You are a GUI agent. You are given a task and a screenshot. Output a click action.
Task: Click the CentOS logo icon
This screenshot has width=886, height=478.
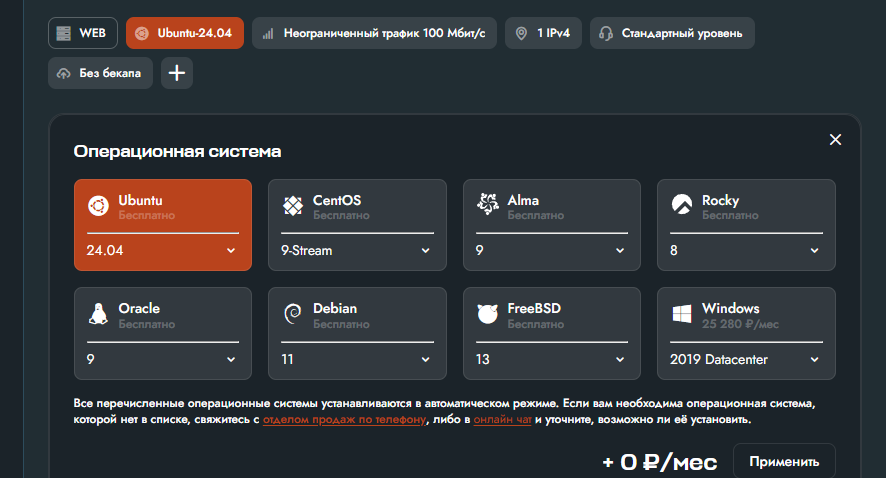tap(293, 206)
